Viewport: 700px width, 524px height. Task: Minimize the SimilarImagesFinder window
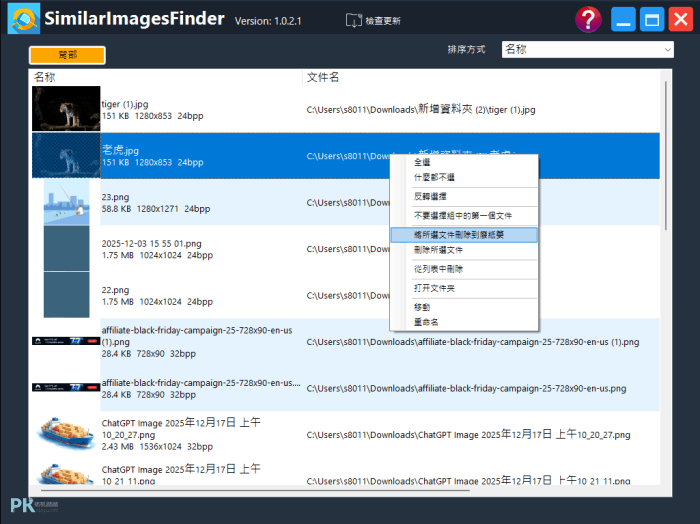point(623,20)
